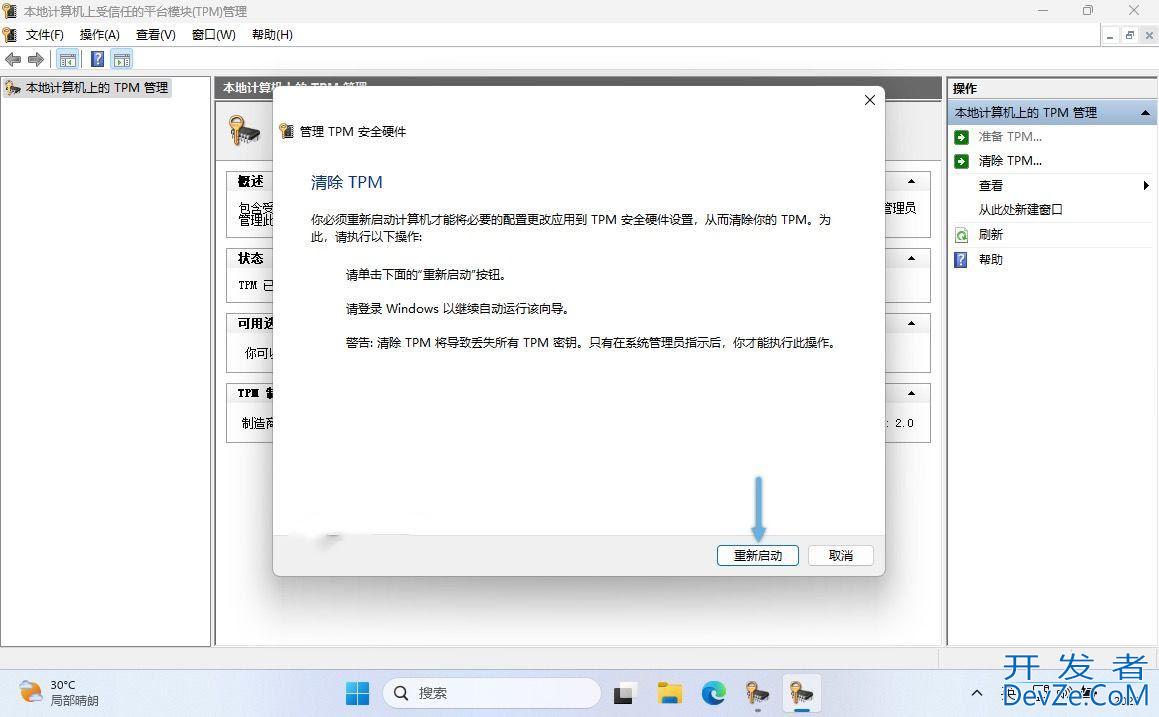Click 帮助 in the Actions pane
This screenshot has height=717, width=1159.
(990, 259)
